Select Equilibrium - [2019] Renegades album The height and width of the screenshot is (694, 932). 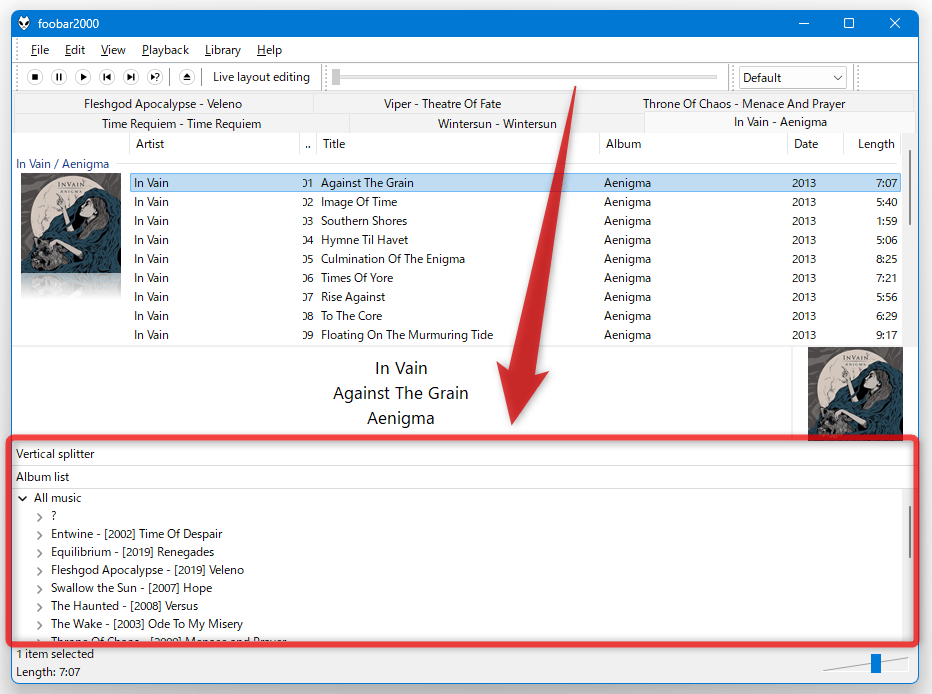(133, 552)
